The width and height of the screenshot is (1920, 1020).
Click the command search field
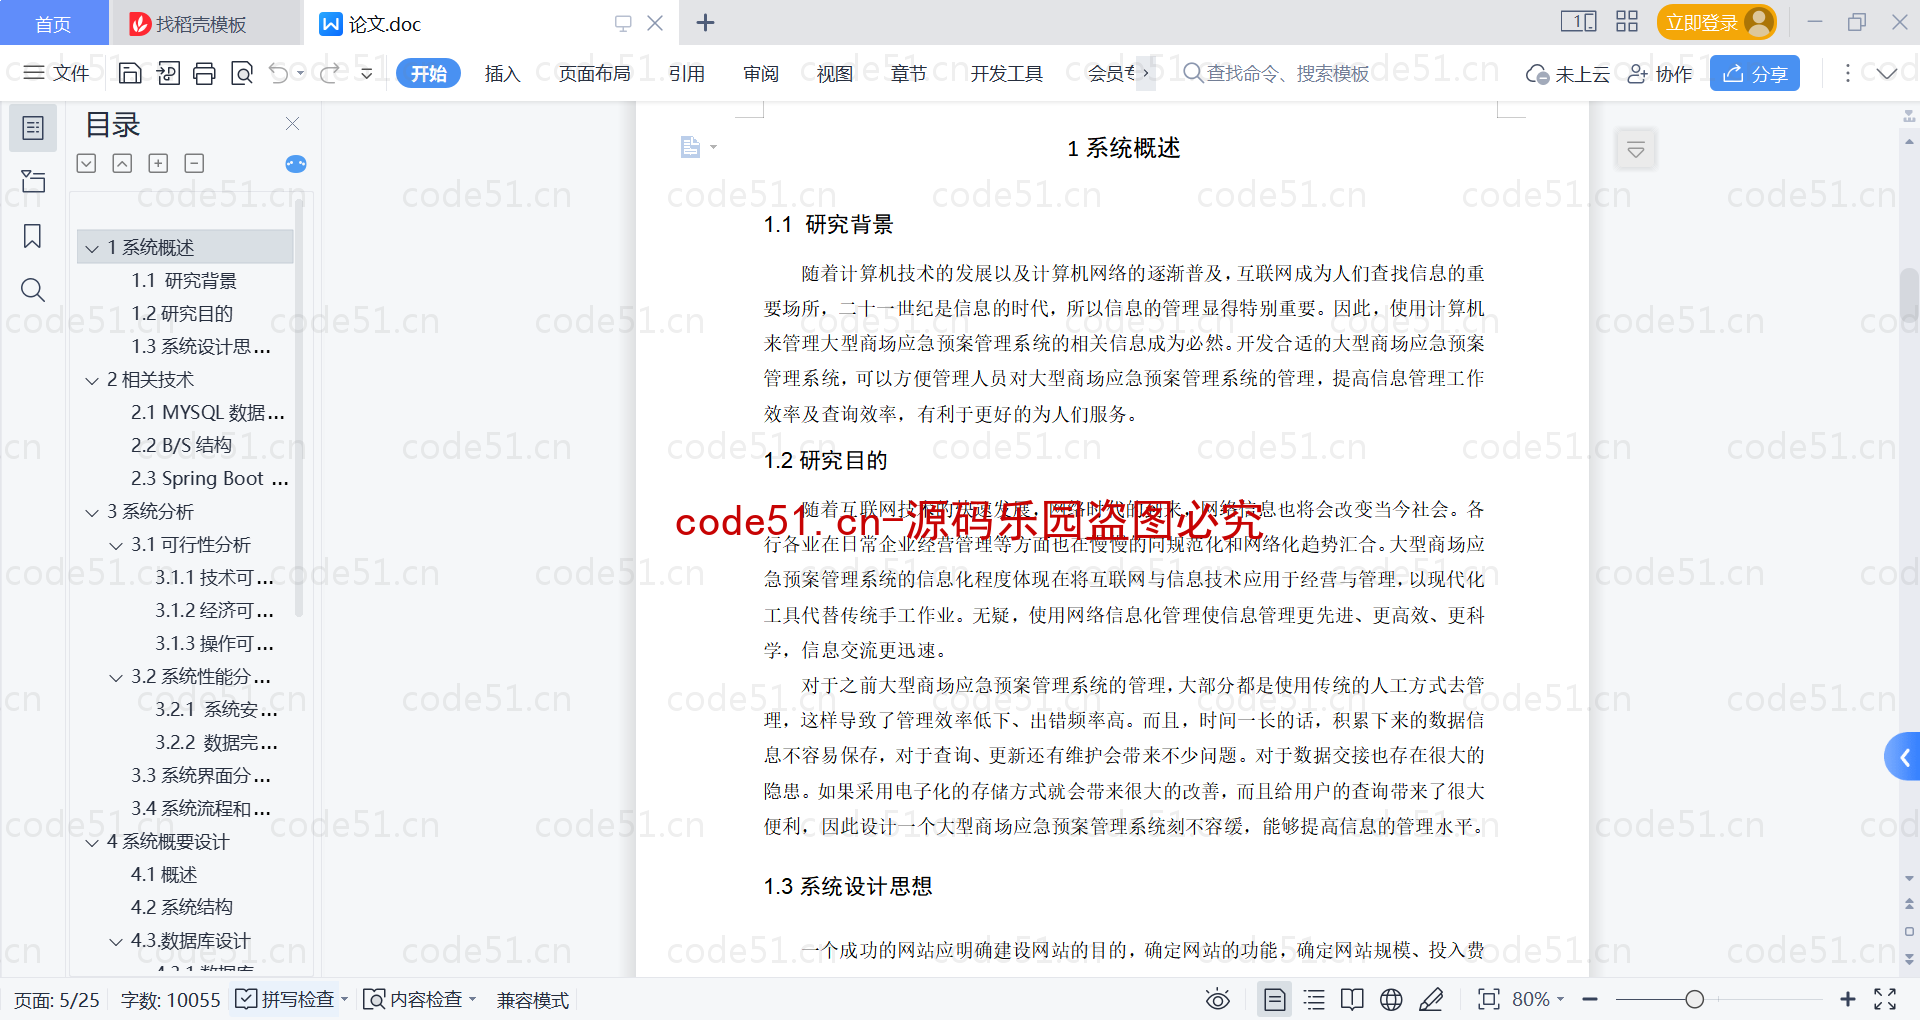[x=1276, y=73]
